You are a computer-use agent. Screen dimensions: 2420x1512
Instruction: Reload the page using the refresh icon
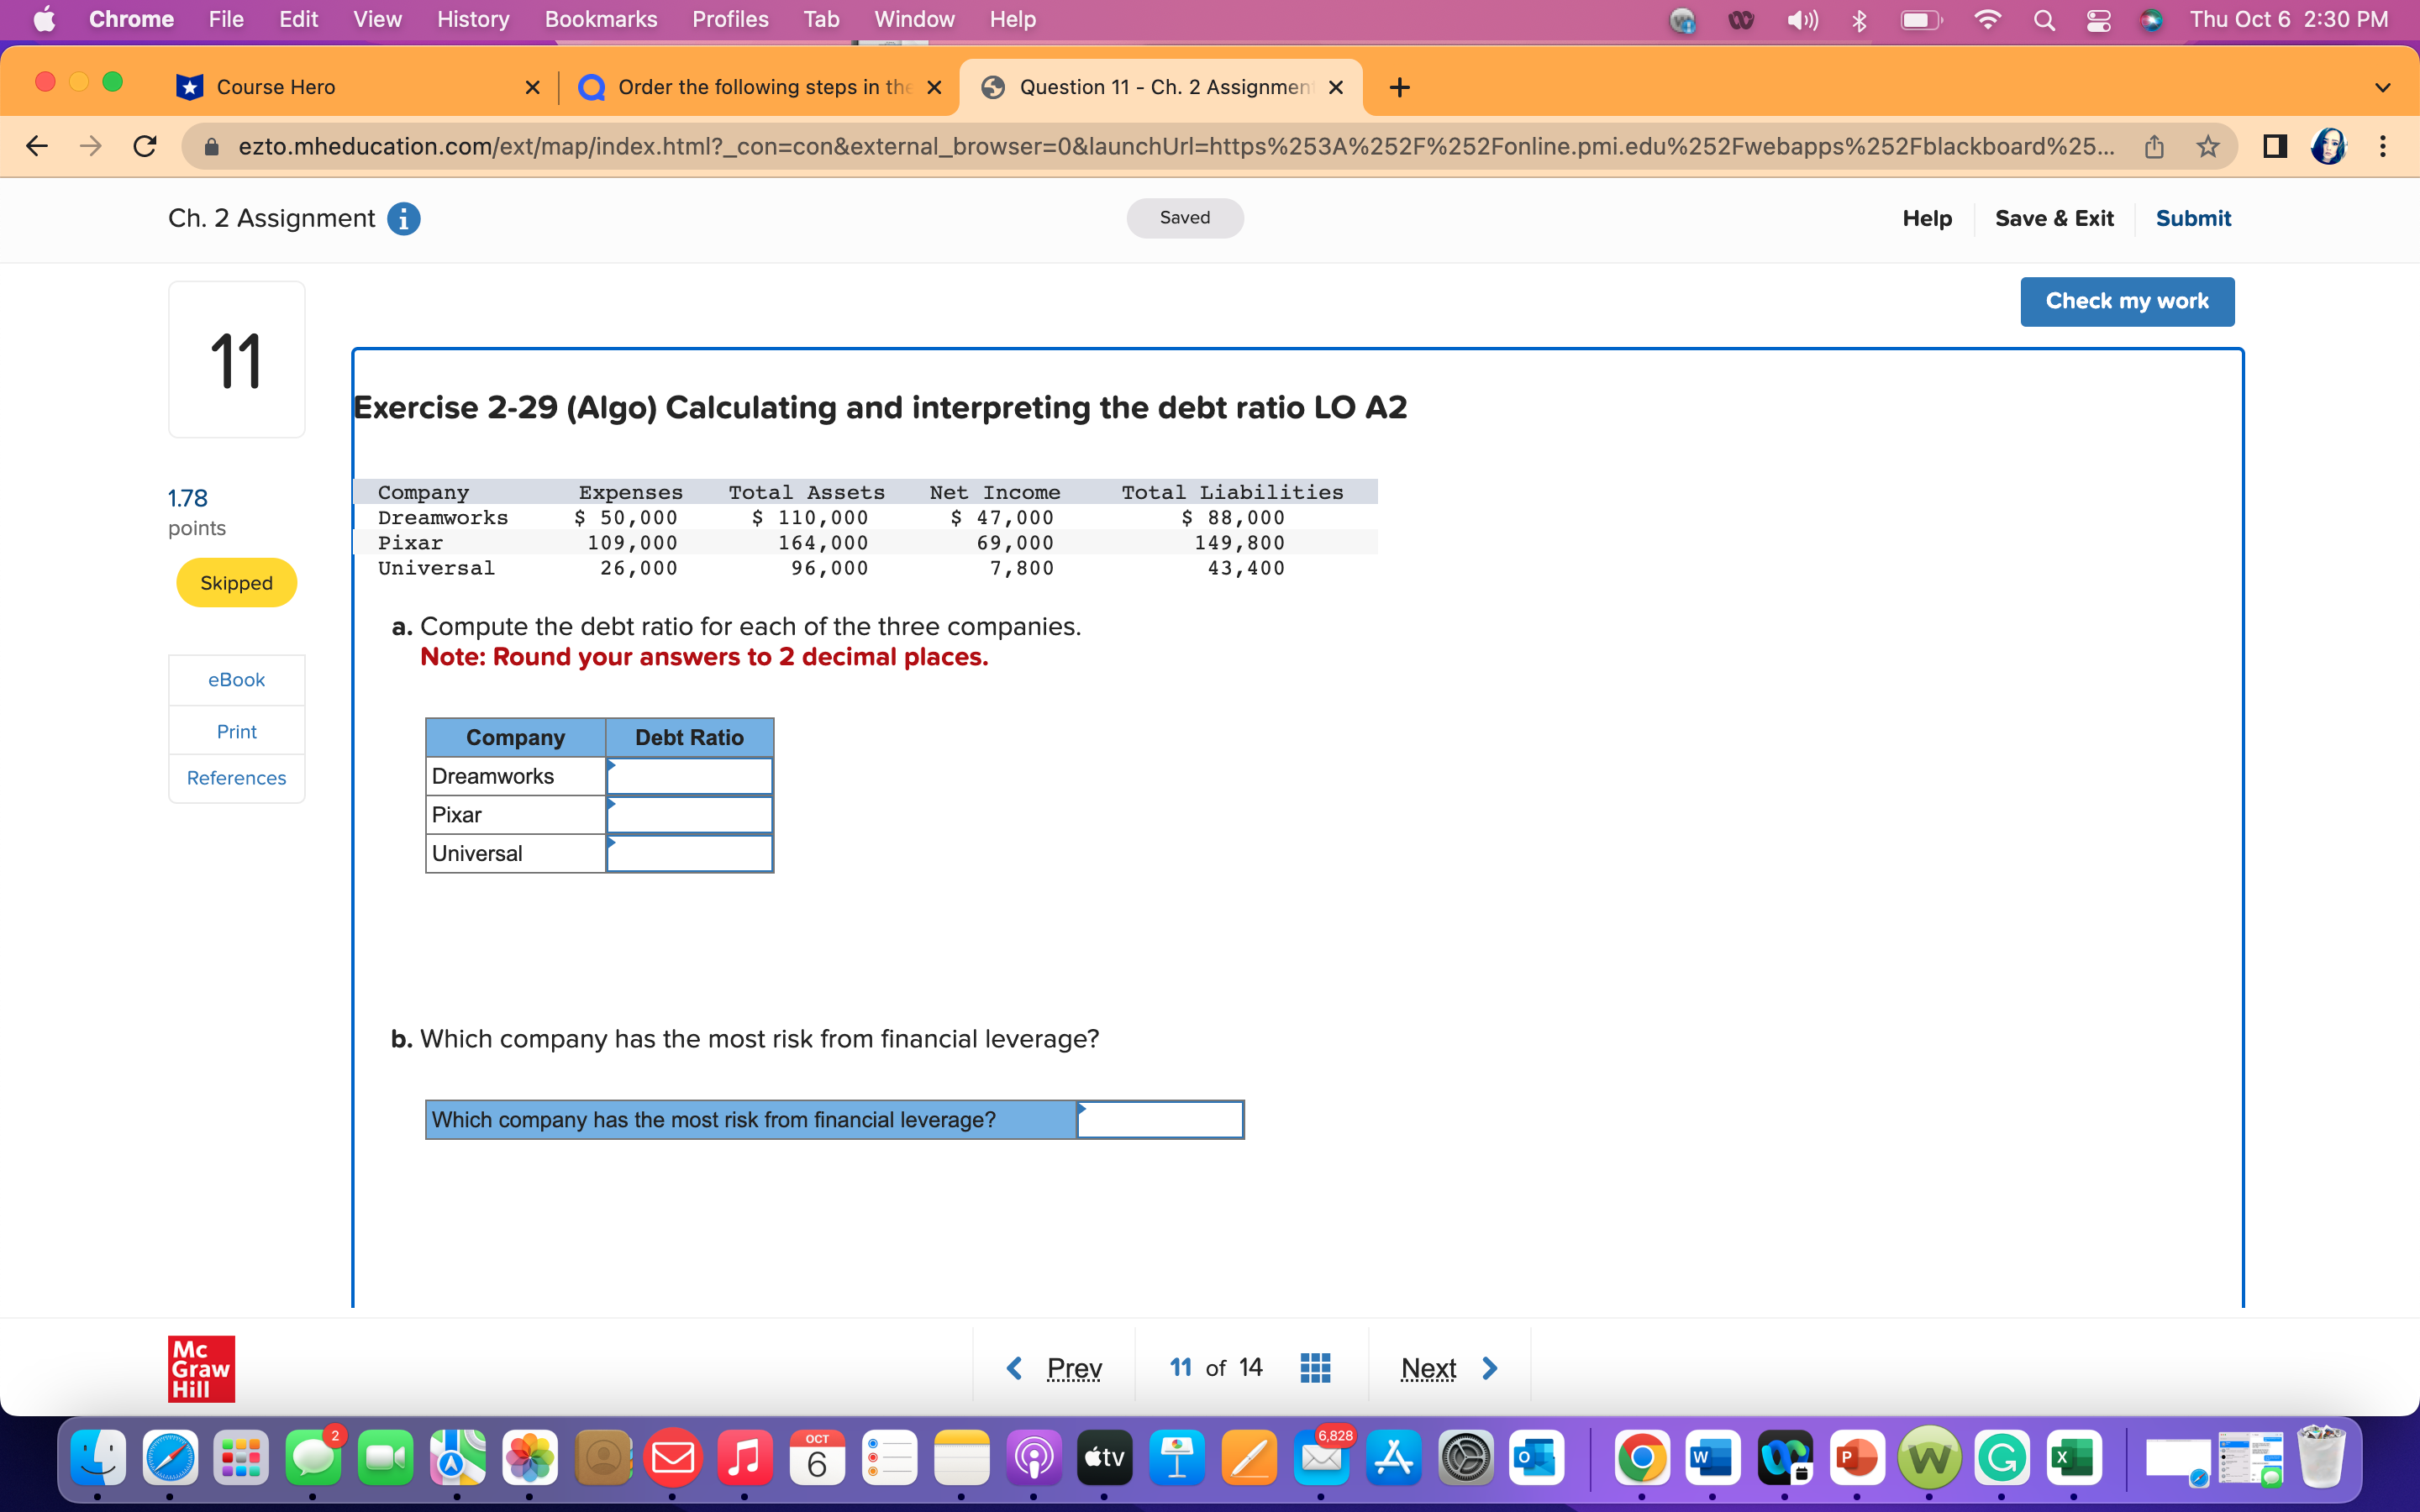(144, 146)
